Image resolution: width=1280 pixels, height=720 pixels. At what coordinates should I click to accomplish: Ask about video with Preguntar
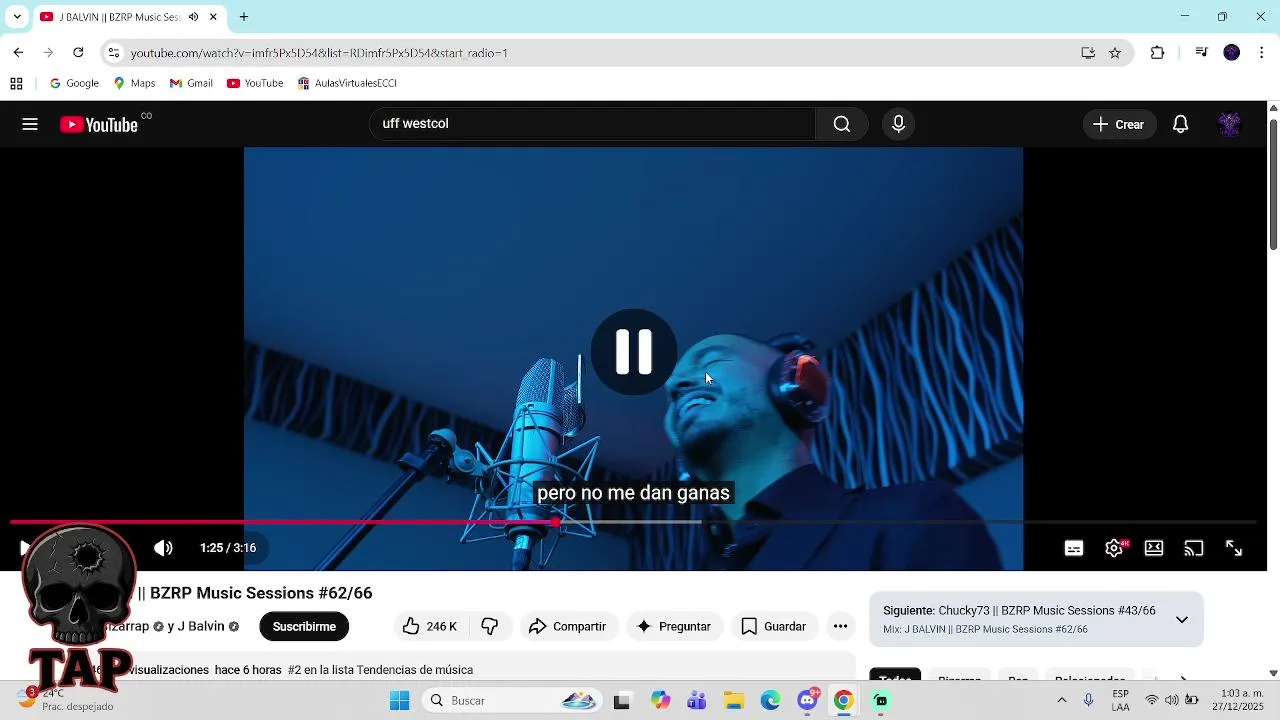(674, 627)
